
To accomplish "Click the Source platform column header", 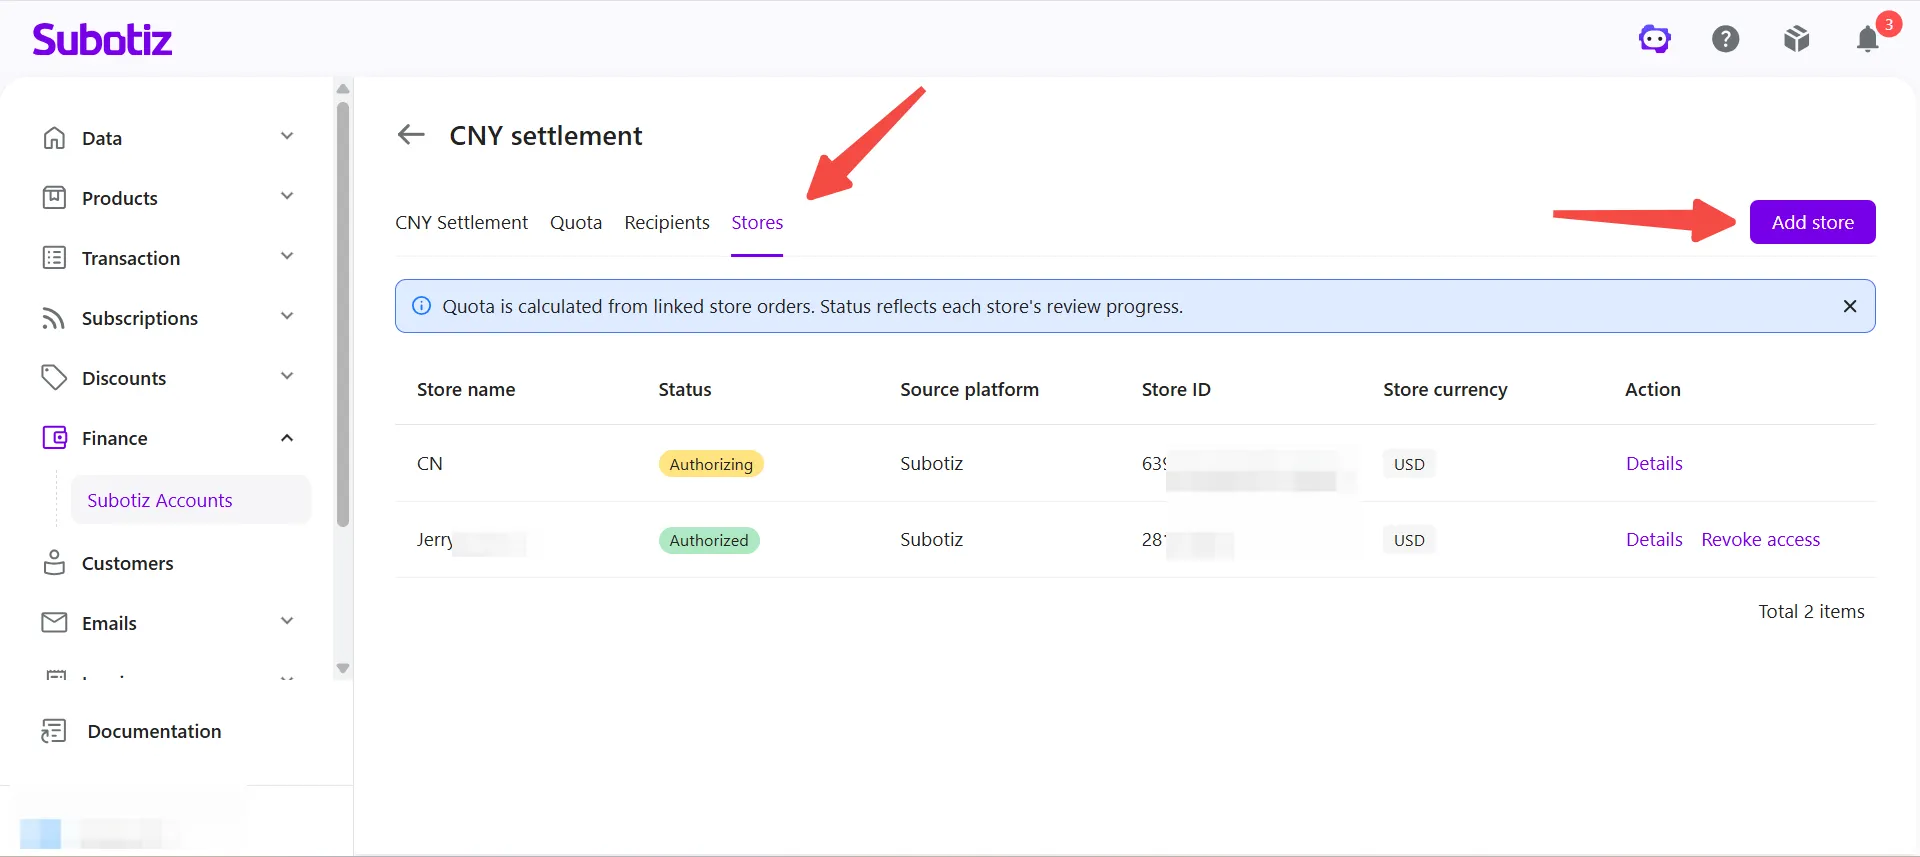I will pyautogui.click(x=969, y=389).
